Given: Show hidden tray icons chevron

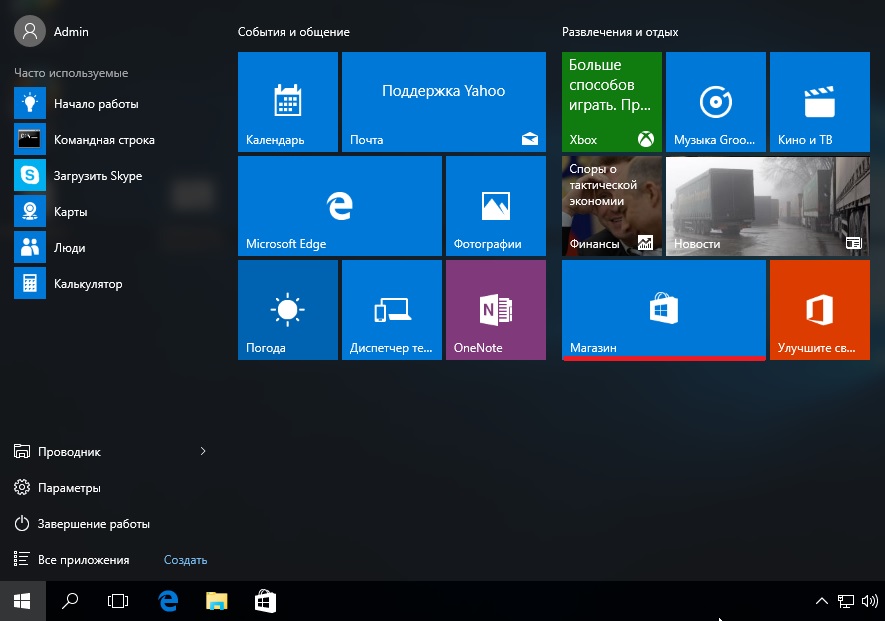Looking at the screenshot, I should tap(822, 601).
